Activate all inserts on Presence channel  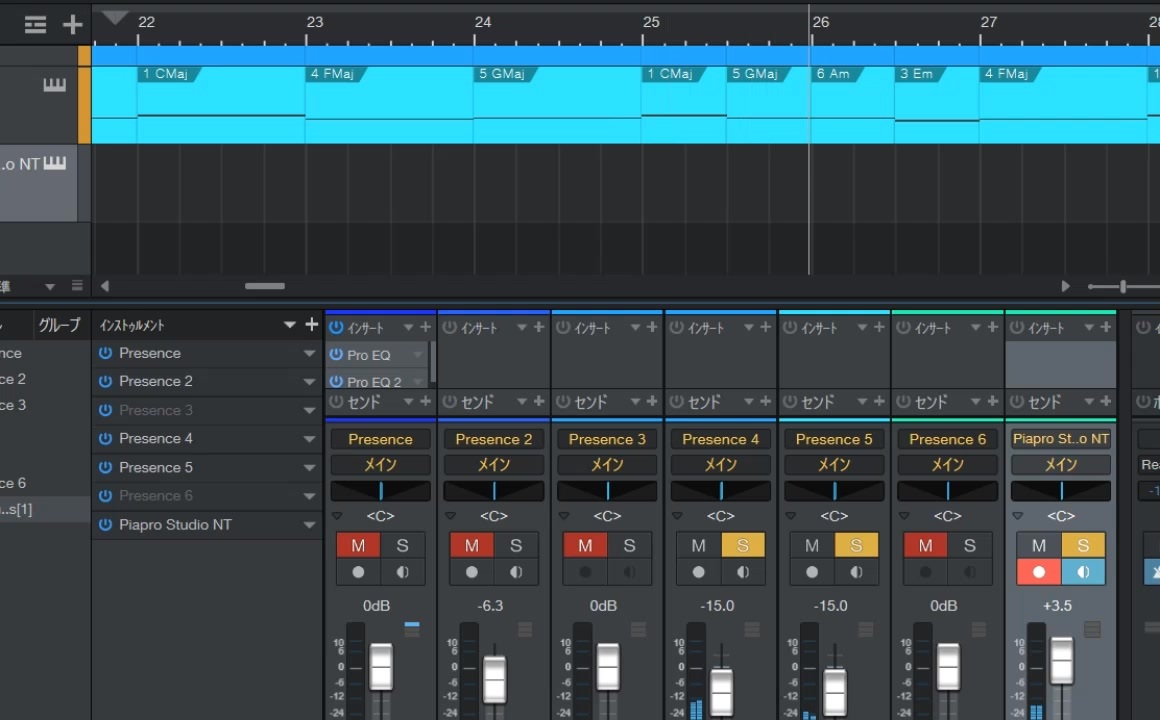pyautogui.click(x=336, y=327)
